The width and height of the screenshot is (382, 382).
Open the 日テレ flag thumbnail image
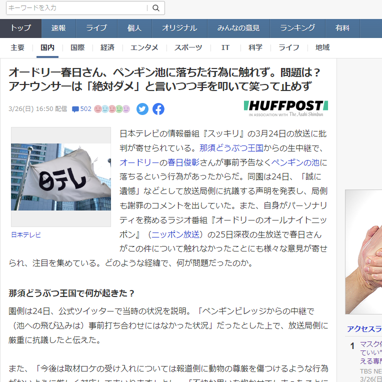[x=61, y=177]
